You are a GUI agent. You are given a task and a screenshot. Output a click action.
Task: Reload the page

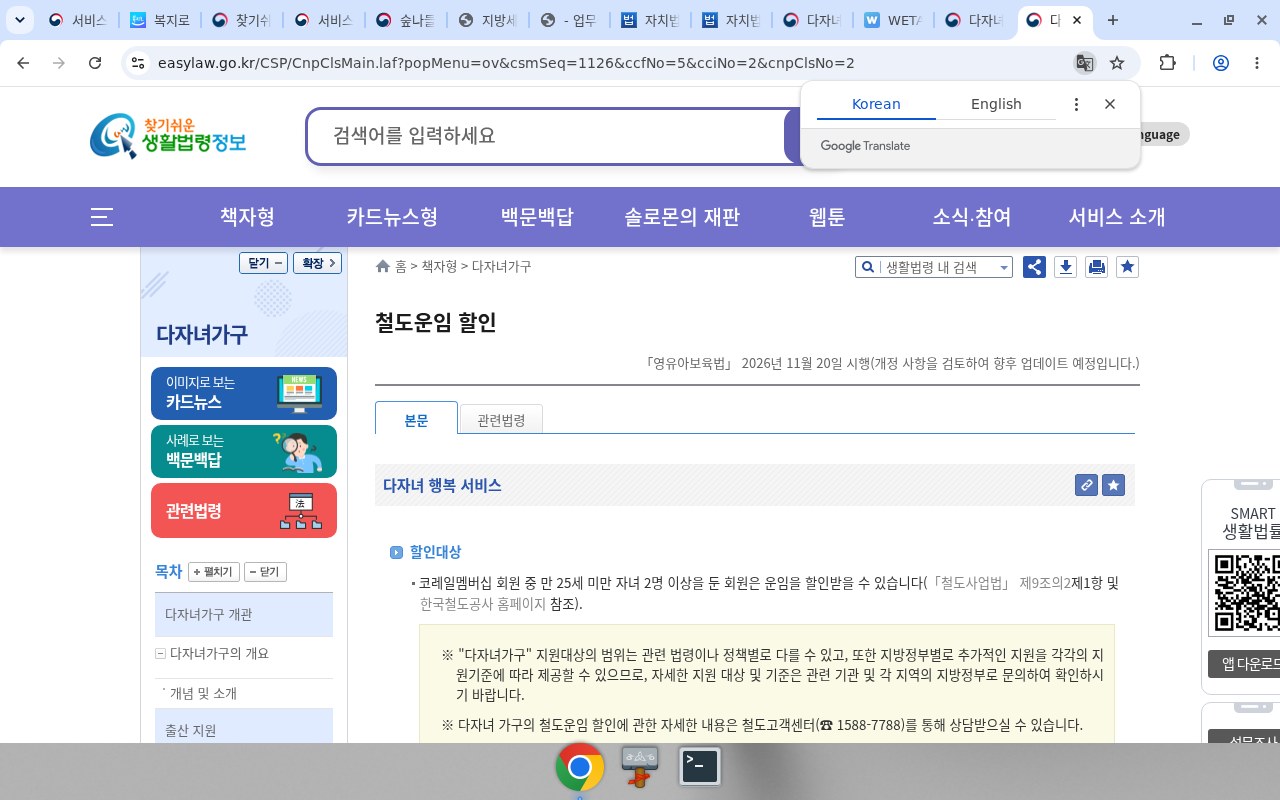[x=95, y=63]
